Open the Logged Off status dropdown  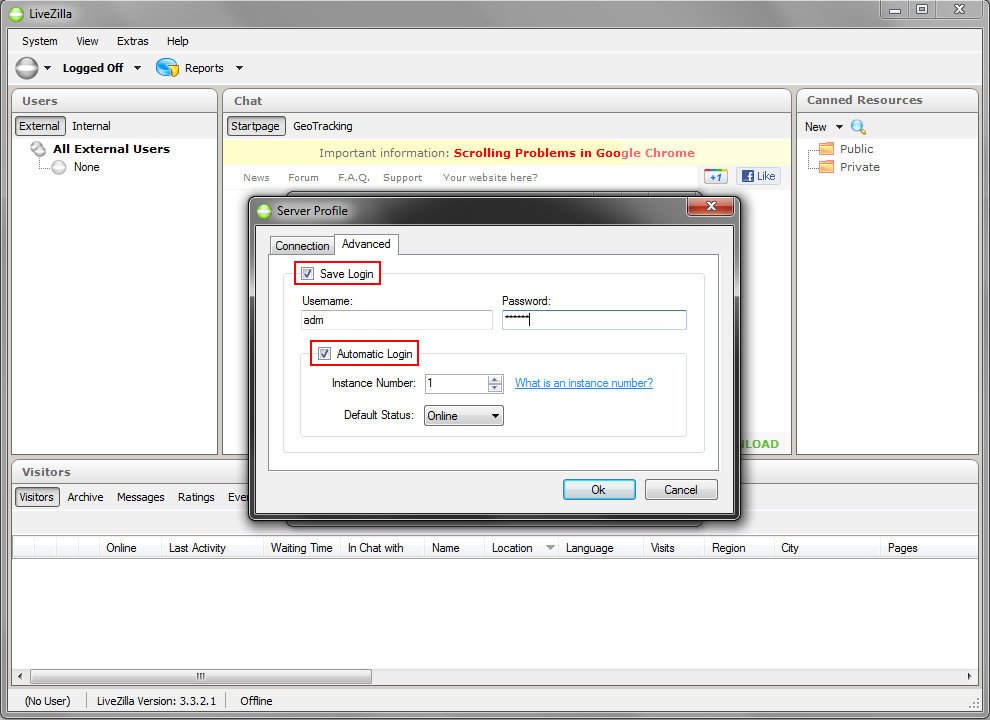(x=137, y=67)
